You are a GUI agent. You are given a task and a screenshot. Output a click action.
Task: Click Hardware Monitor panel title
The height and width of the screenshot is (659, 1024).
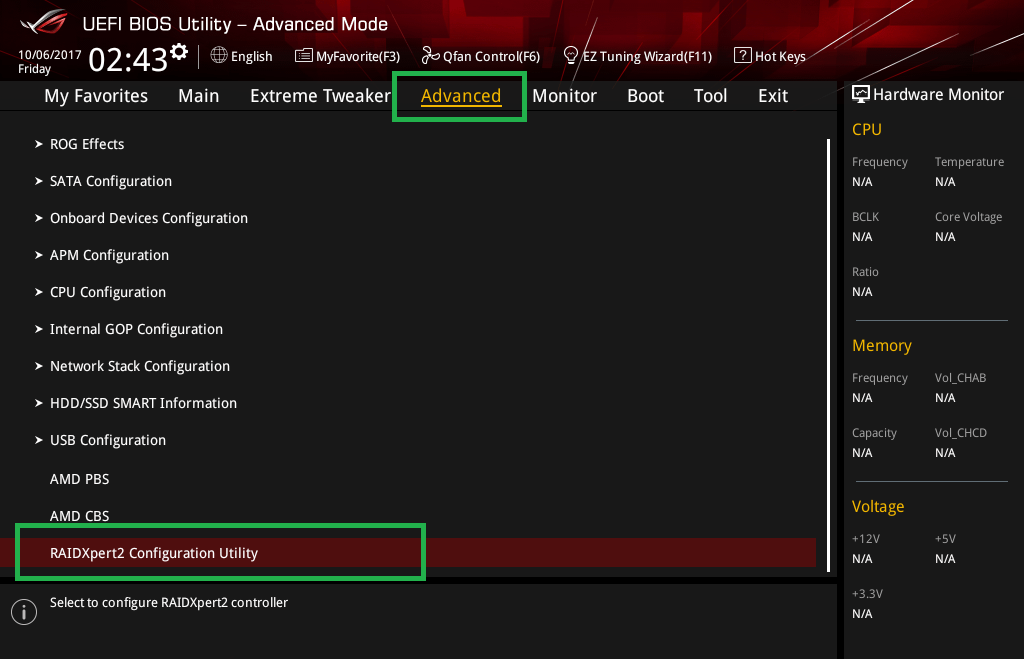pos(938,95)
